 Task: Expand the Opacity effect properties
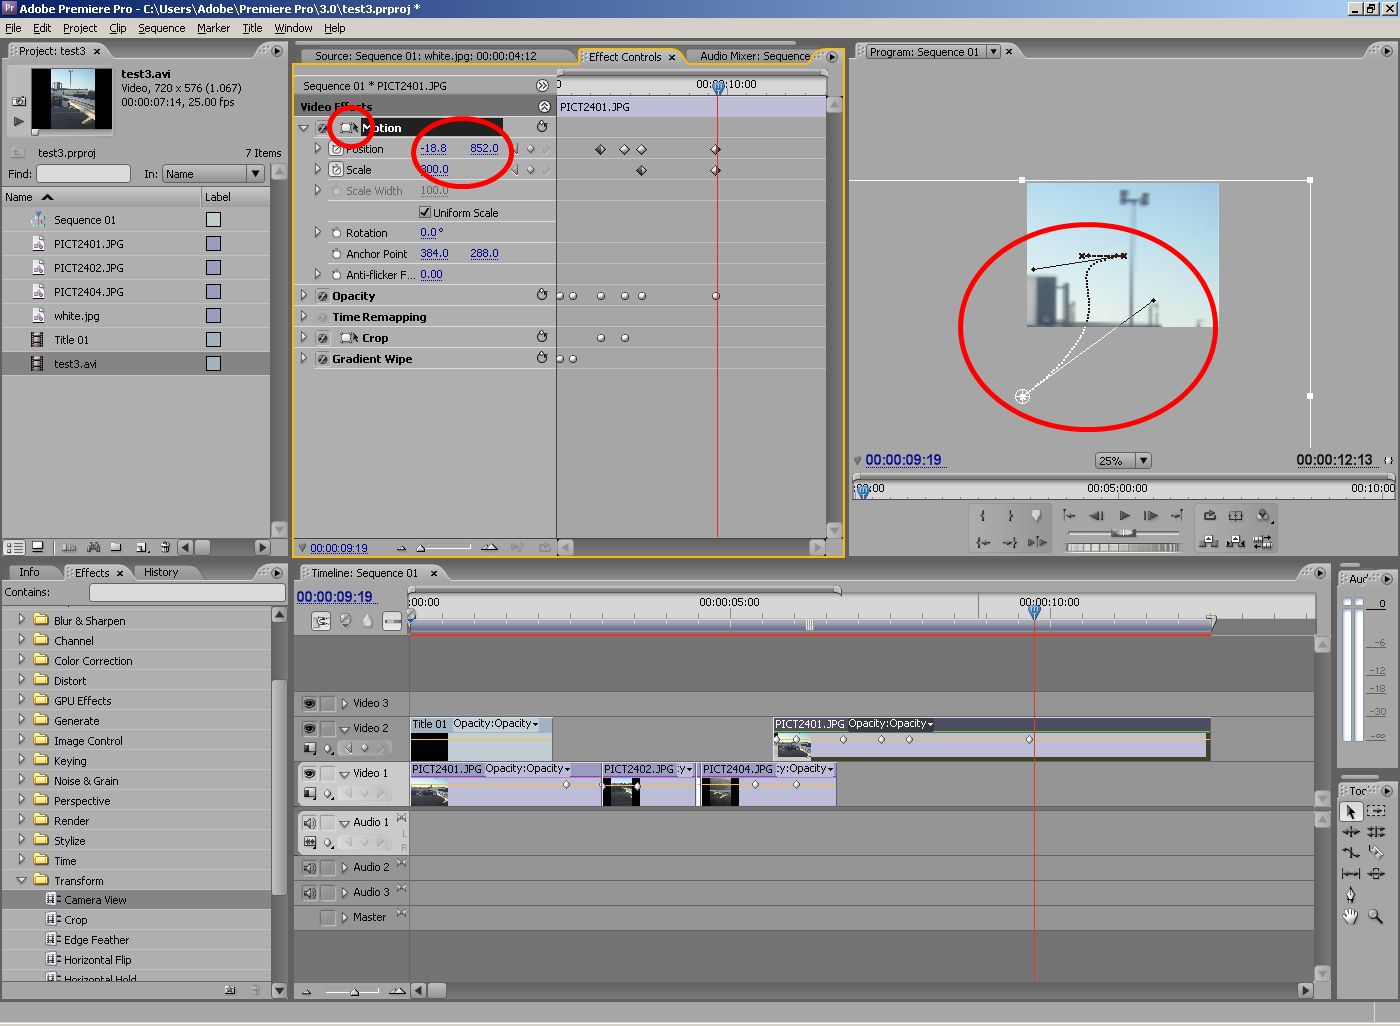[304, 296]
